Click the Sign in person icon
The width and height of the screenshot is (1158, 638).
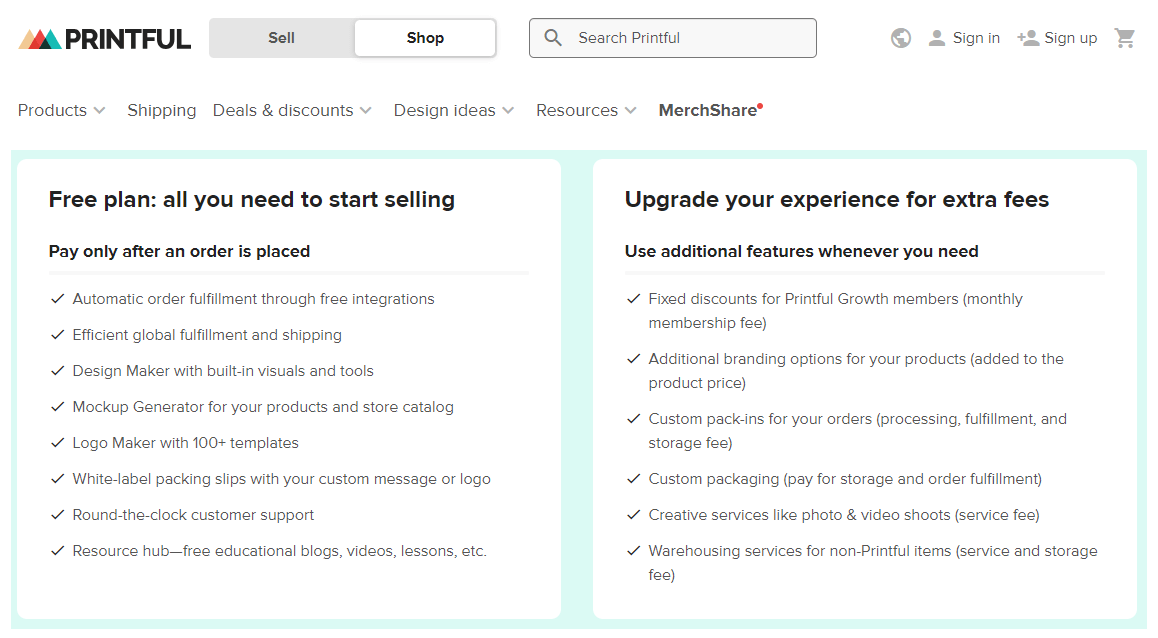936,38
